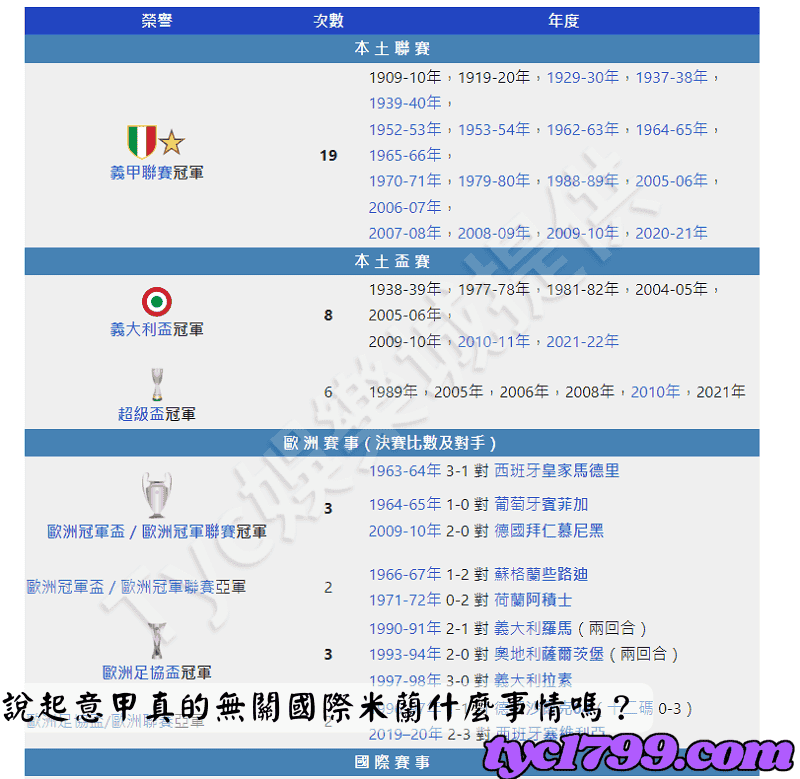The height and width of the screenshot is (779, 800).
Task: Open 歐洲冠軍盃 / 歐洲冠軍聯賽亞軍 link
Action: 136,587
